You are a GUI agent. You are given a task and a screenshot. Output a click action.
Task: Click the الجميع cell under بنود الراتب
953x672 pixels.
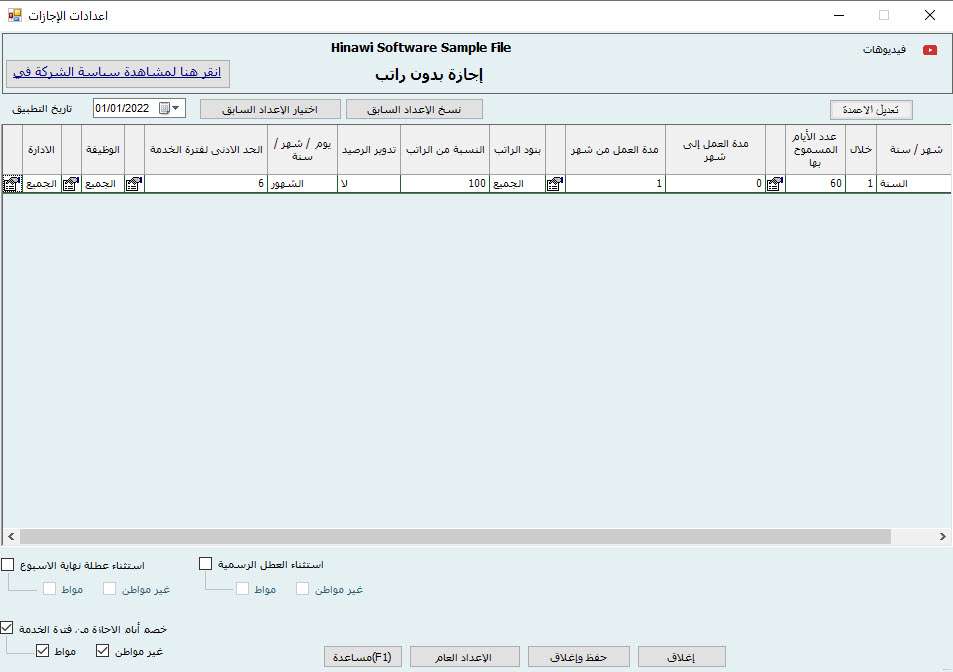tap(517, 183)
